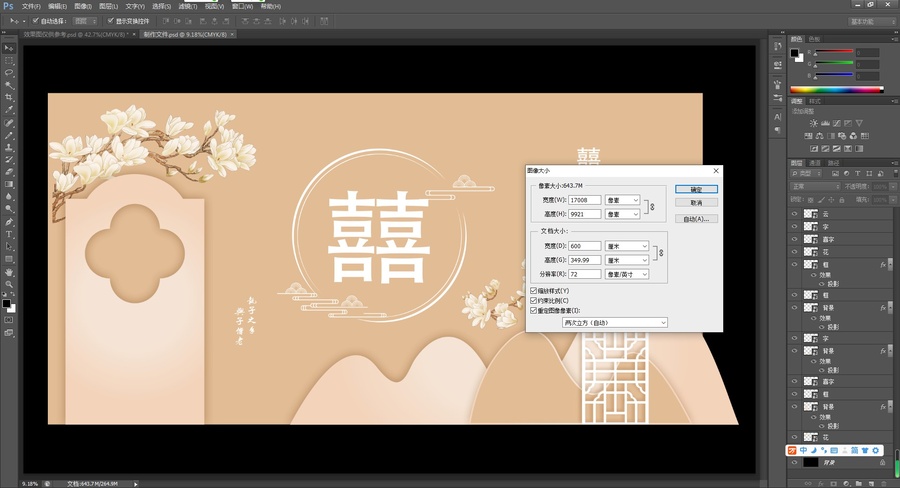Screen dimensions: 900x488
Task: Click the Vibrance triangle adjustment icon
Action: [859, 123]
